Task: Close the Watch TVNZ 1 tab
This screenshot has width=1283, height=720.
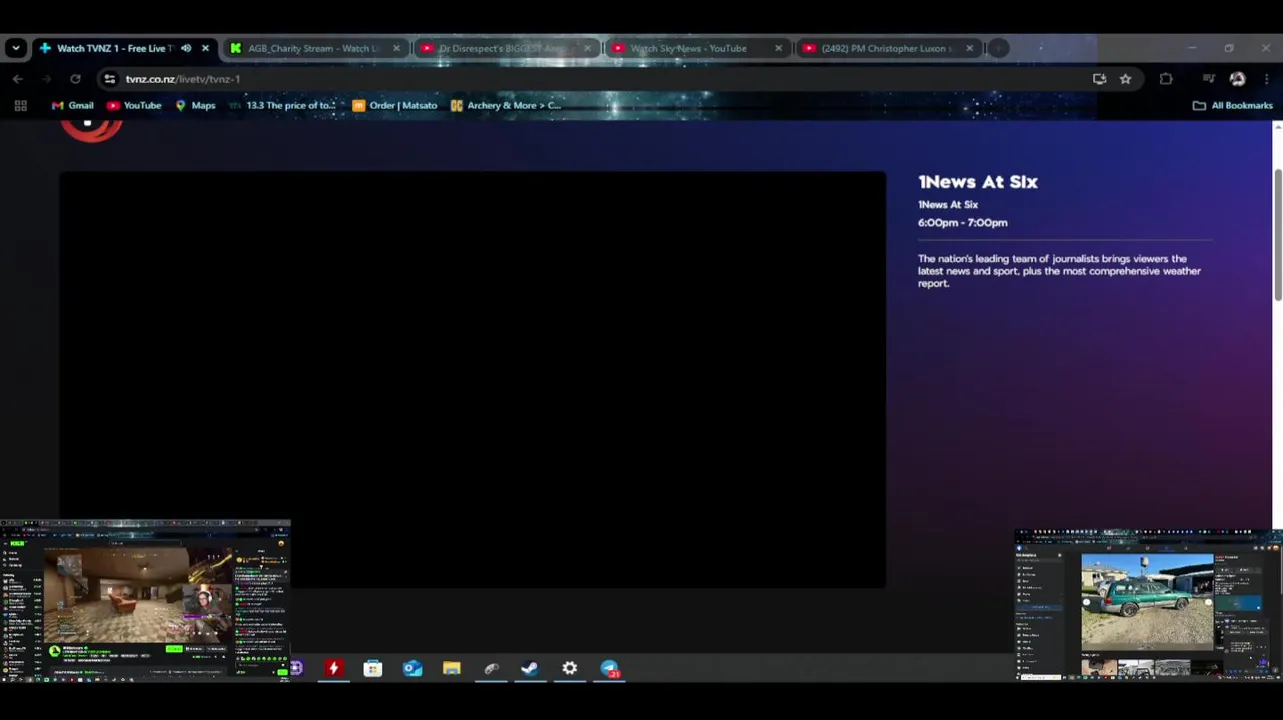Action: click(x=205, y=48)
